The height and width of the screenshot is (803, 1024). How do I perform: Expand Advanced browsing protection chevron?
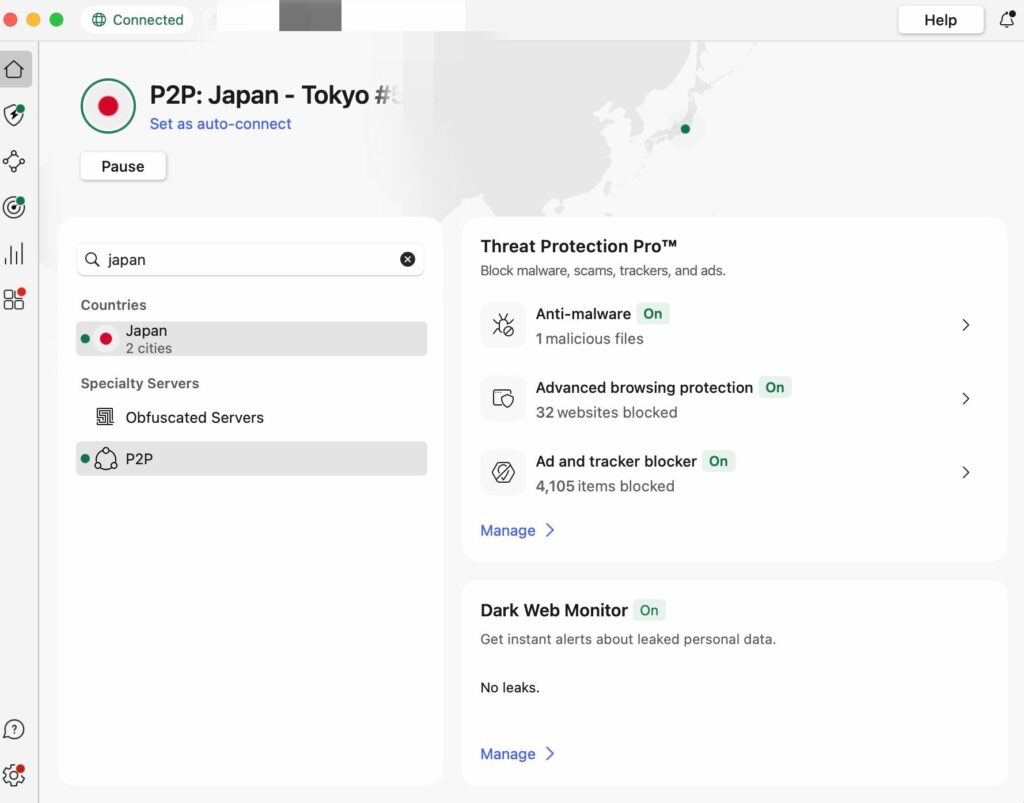tap(965, 399)
